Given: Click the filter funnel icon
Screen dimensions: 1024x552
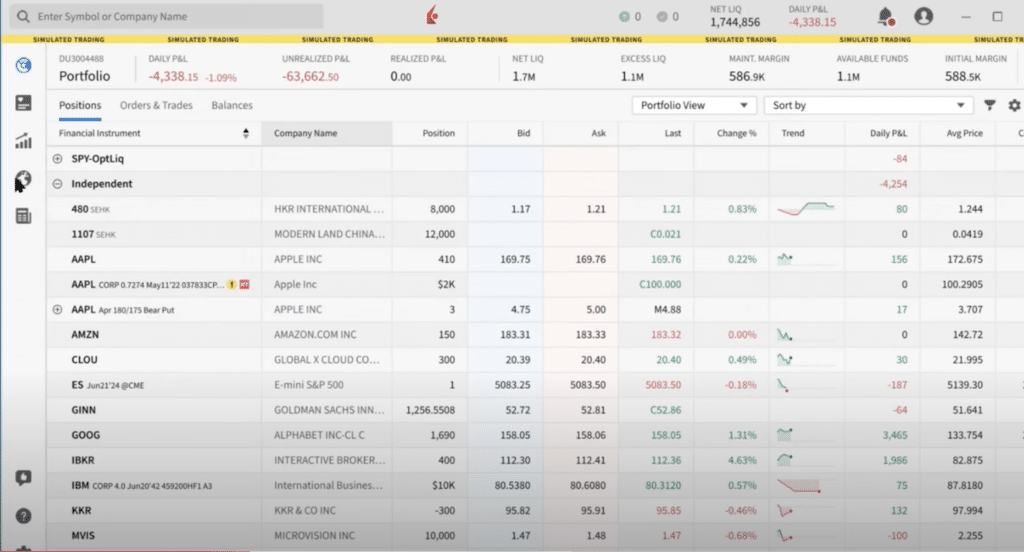Looking at the screenshot, I should coord(990,105).
